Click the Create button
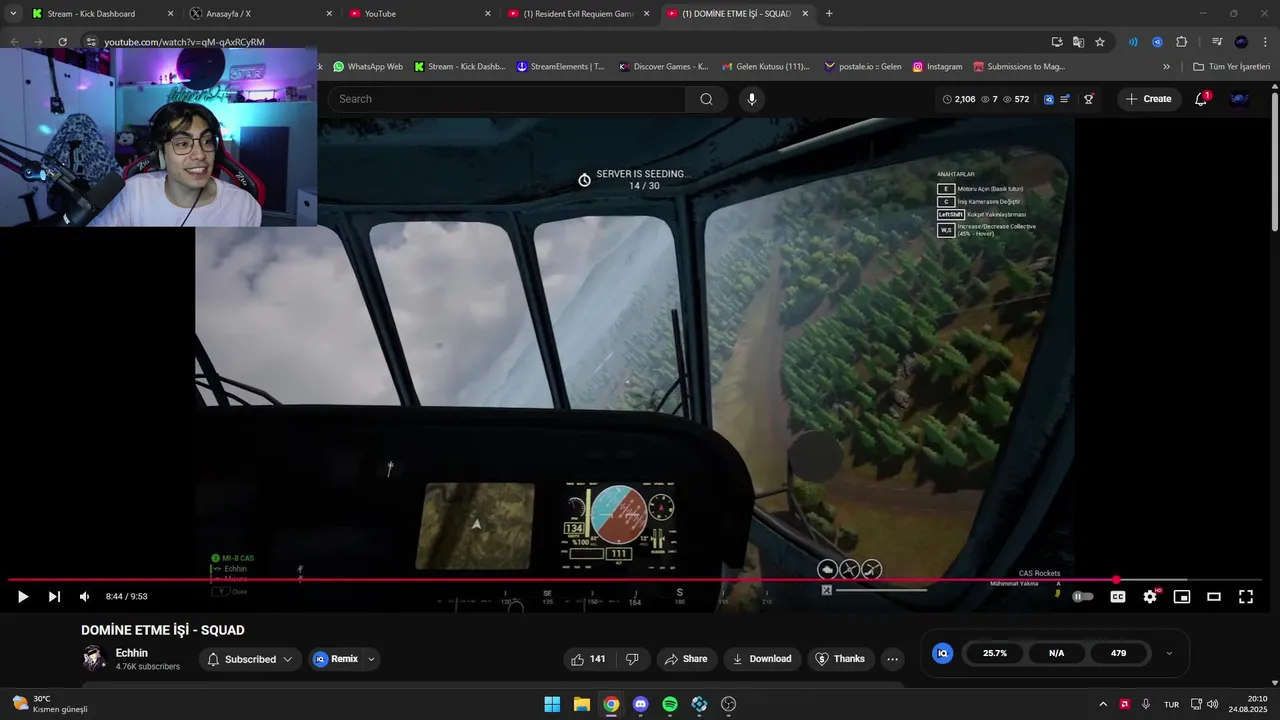1280x720 pixels. pyautogui.click(x=1148, y=99)
